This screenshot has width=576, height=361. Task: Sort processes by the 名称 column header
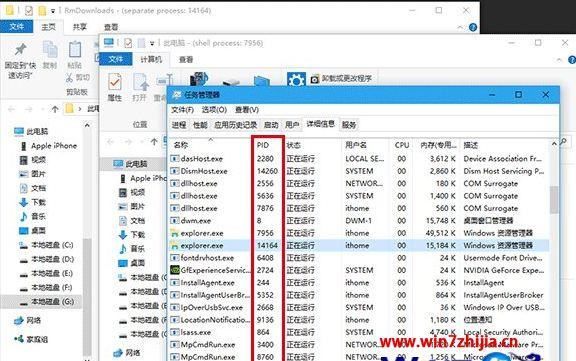point(181,145)
